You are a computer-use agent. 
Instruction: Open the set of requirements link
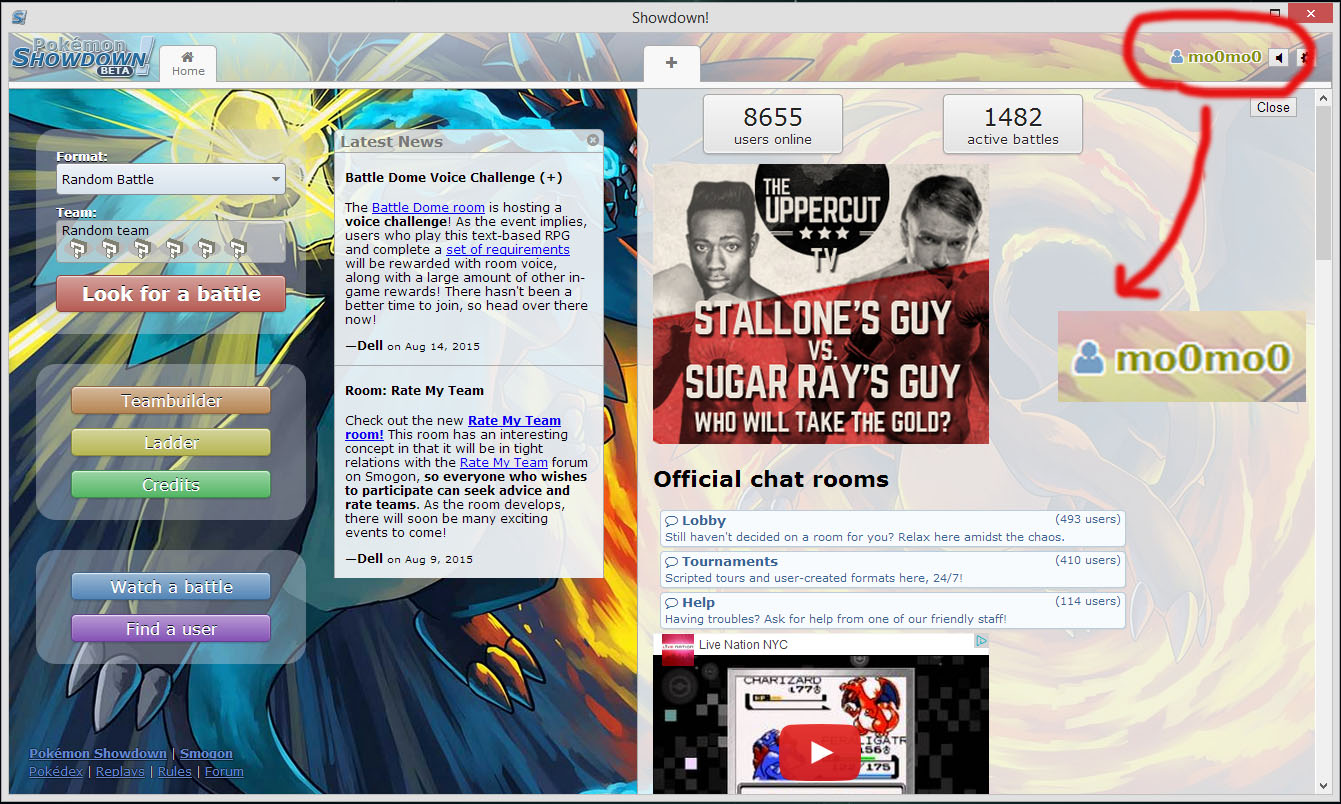pos(508,249)
